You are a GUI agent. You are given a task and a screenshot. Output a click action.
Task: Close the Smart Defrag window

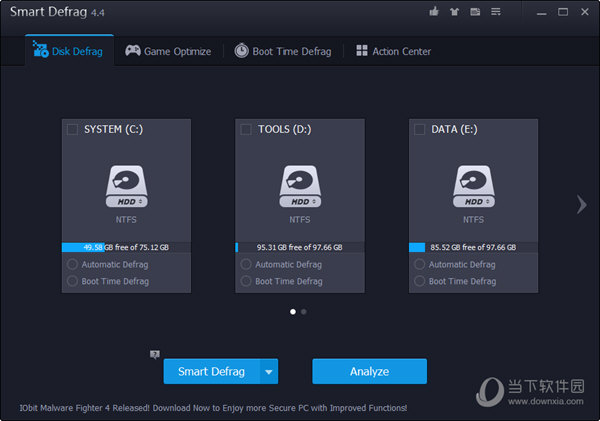click(x=585, y=12)
